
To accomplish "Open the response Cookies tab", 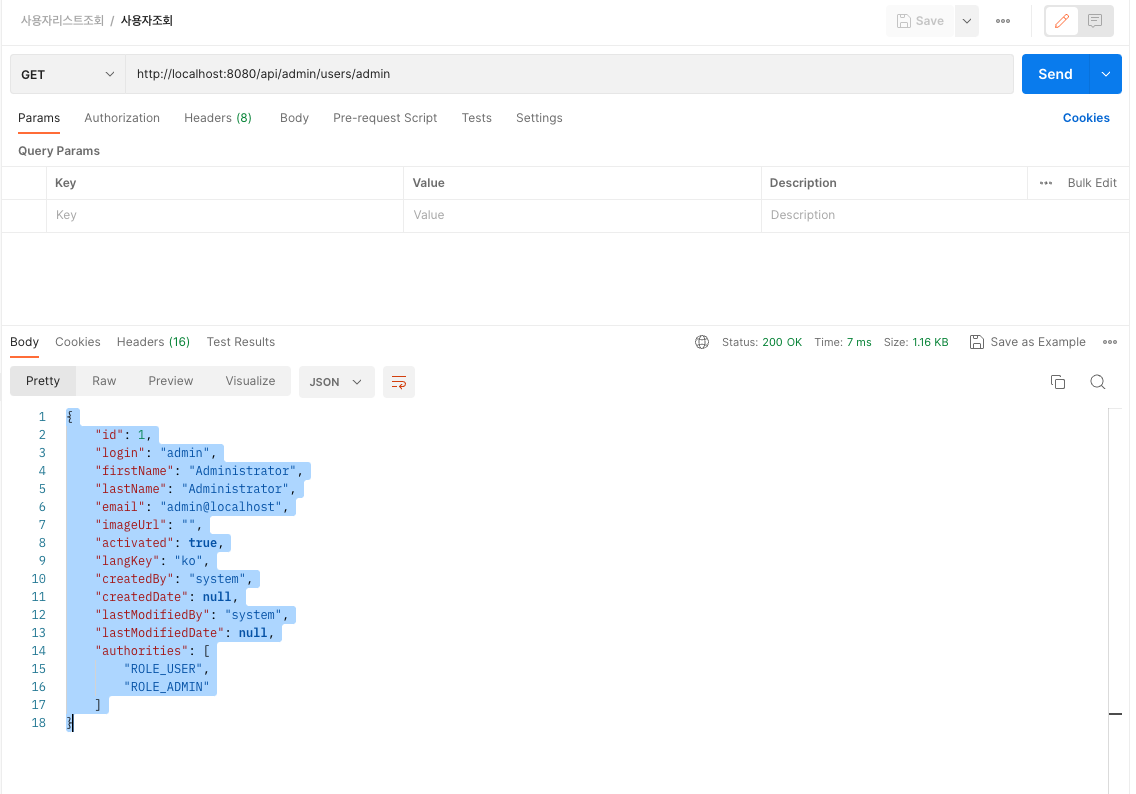I will [x=78, y=342].
